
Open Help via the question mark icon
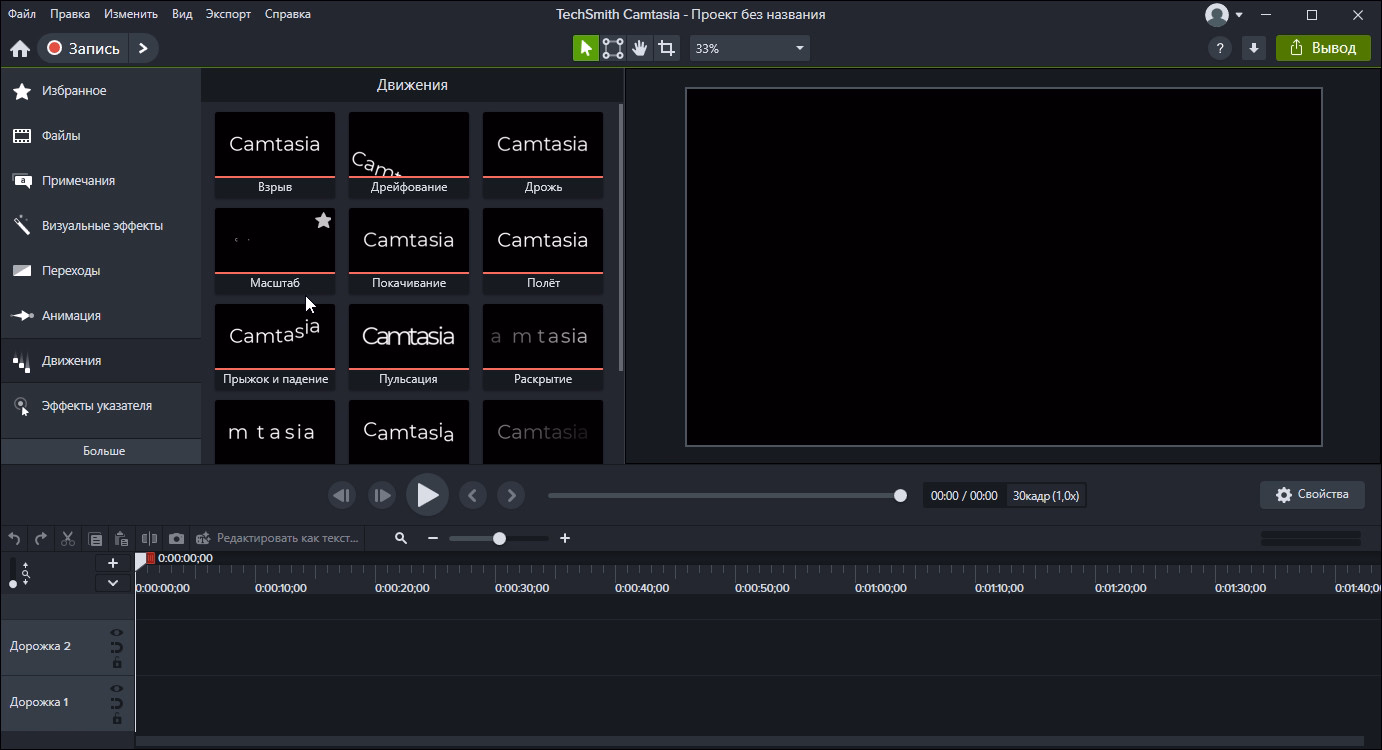tap(1219, 48)
